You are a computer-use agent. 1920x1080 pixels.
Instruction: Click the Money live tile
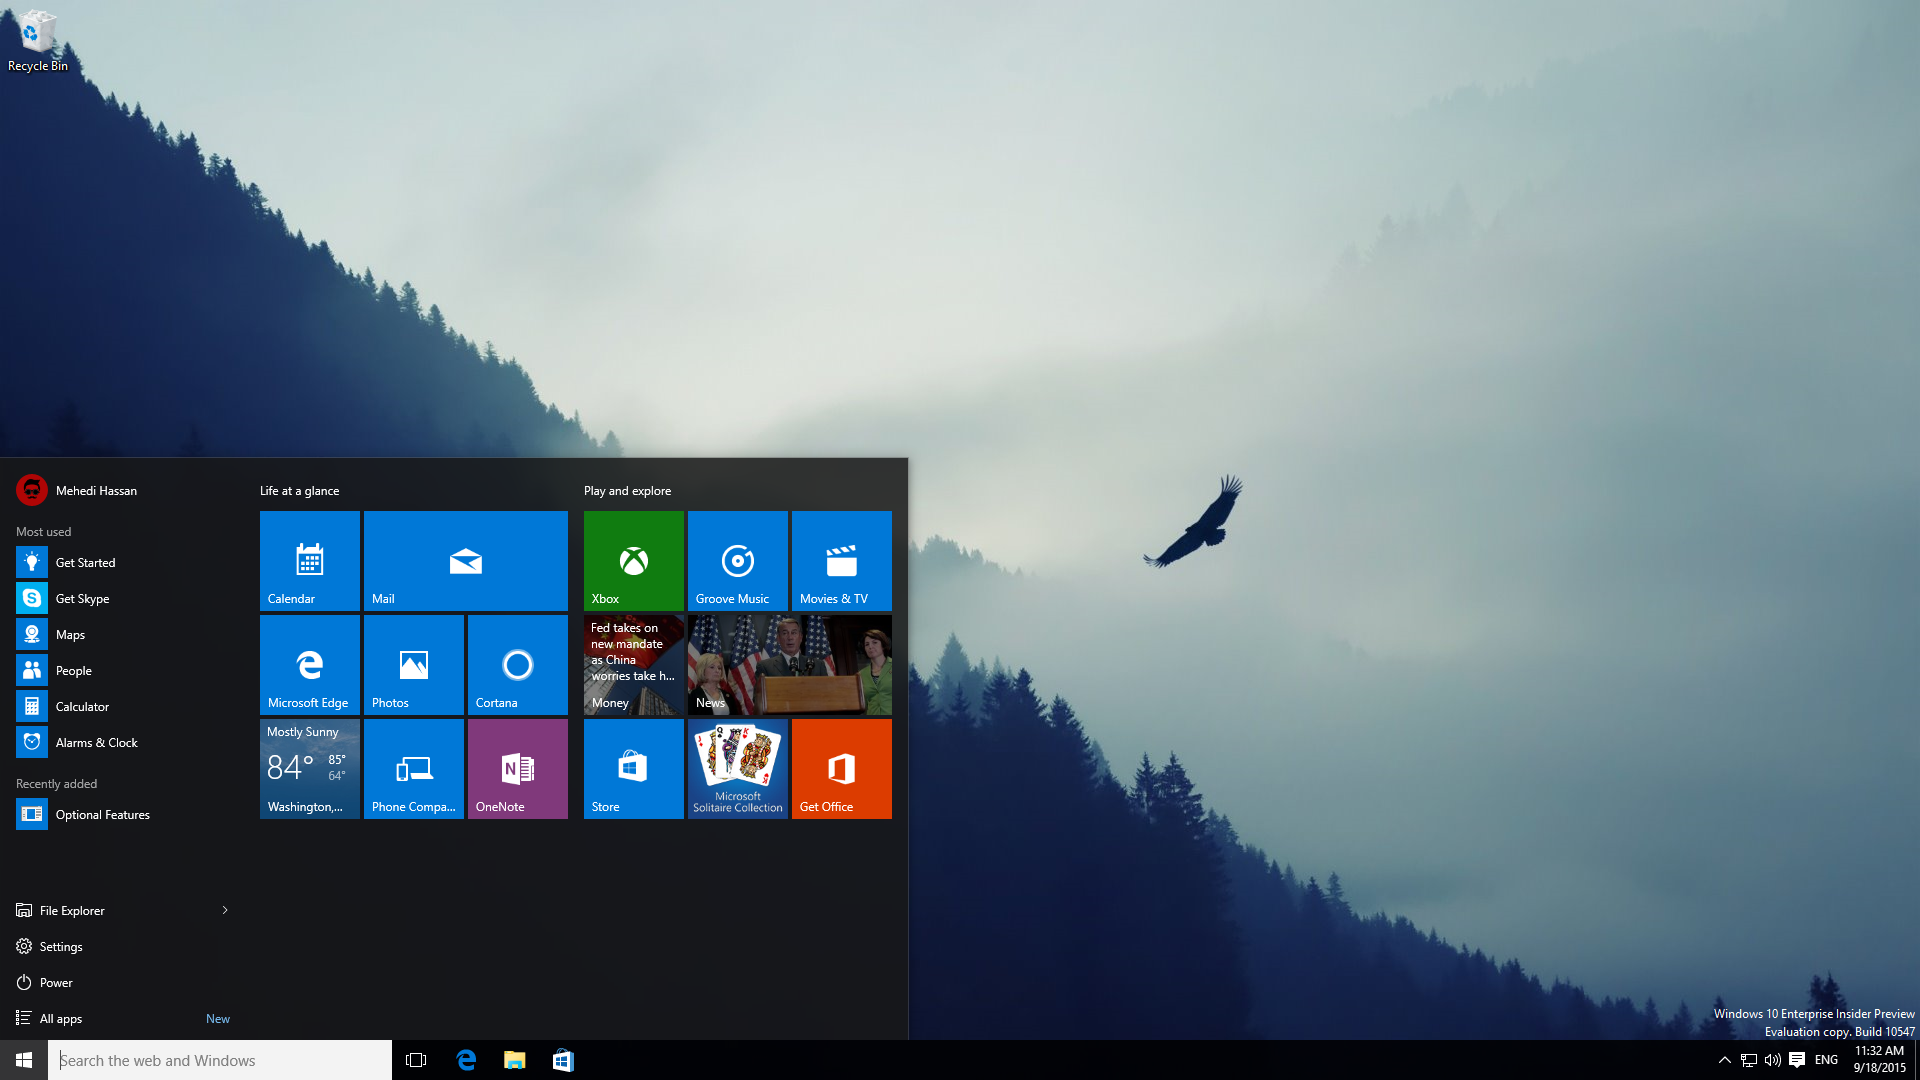tap(633, 663)
